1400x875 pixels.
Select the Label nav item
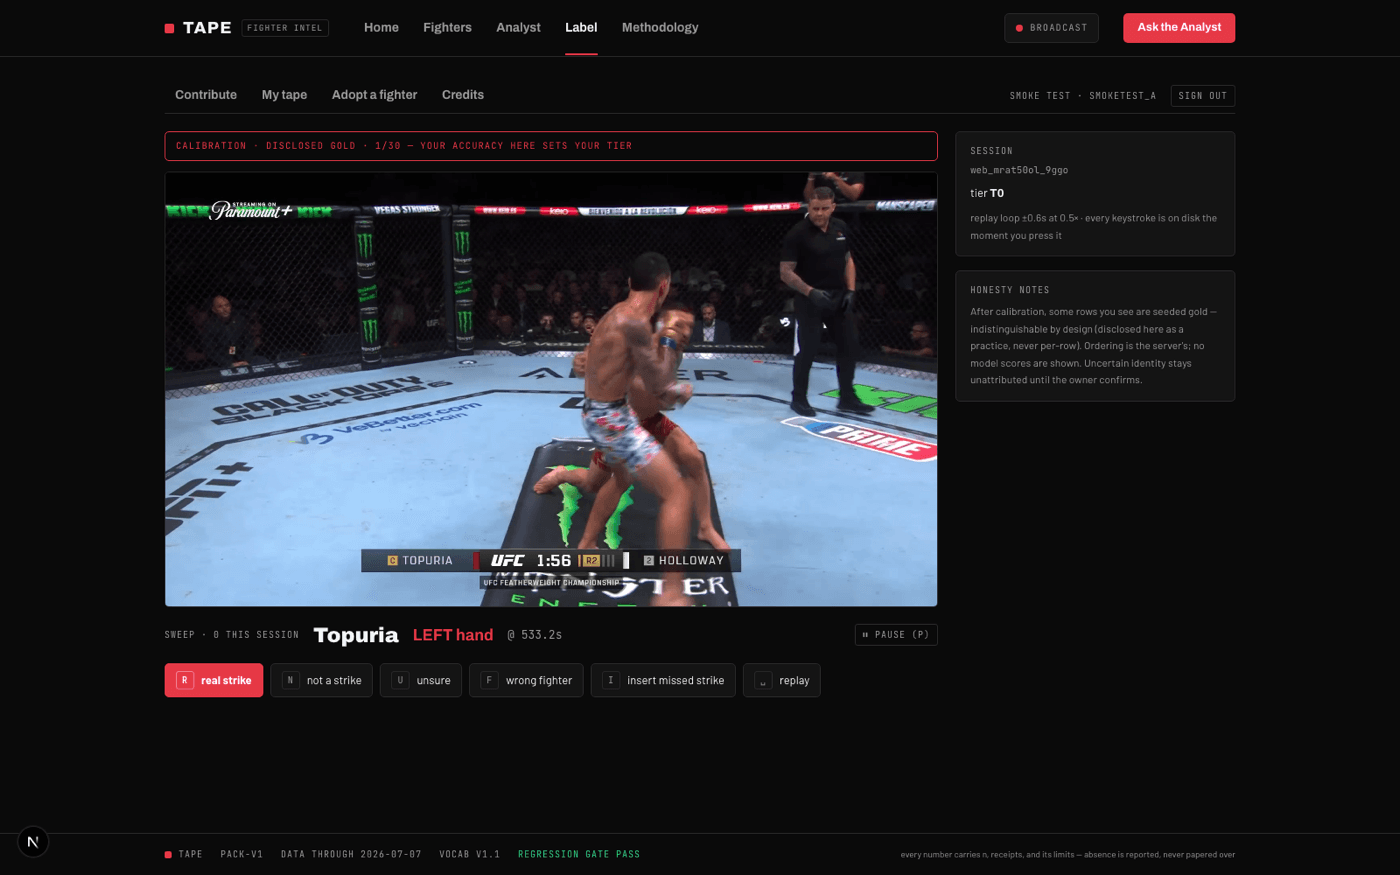click(x=581, y=28)
